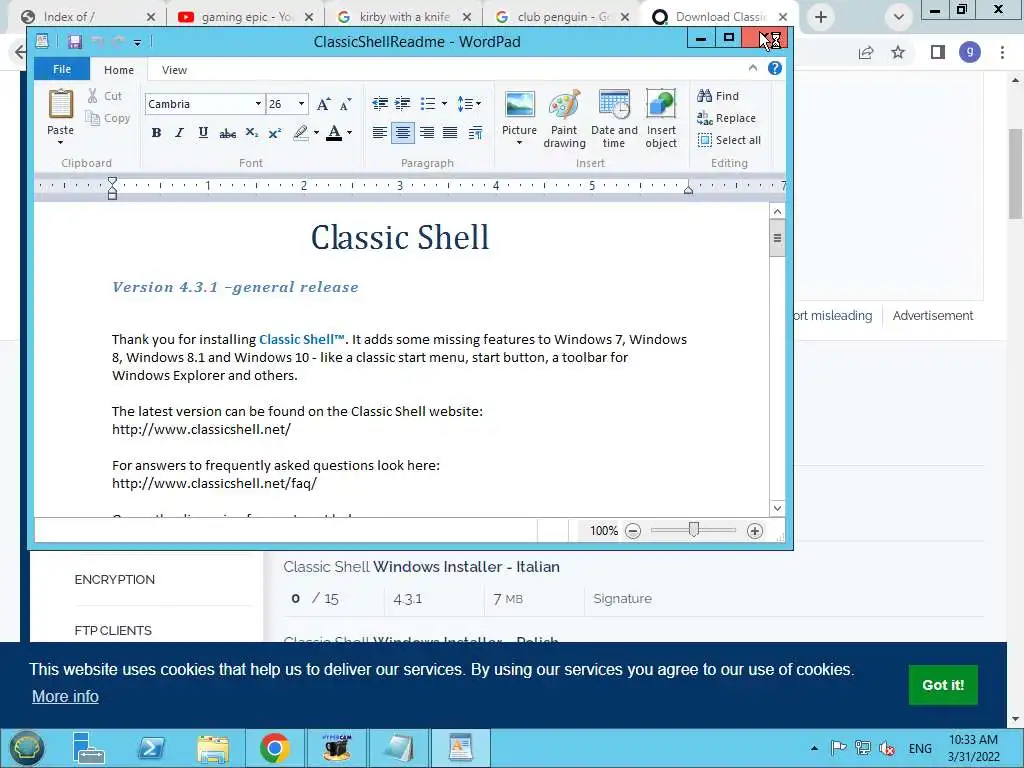Open WordPad Help question mark icon

775,69
